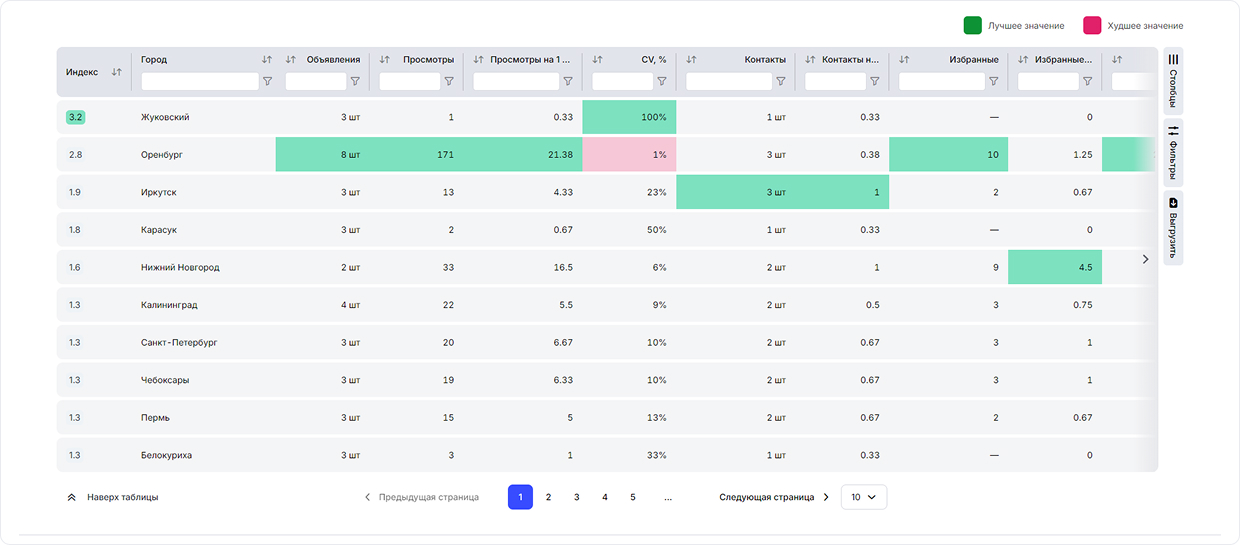
Task: Click Следующая страница link
Action: pos(774,497)
